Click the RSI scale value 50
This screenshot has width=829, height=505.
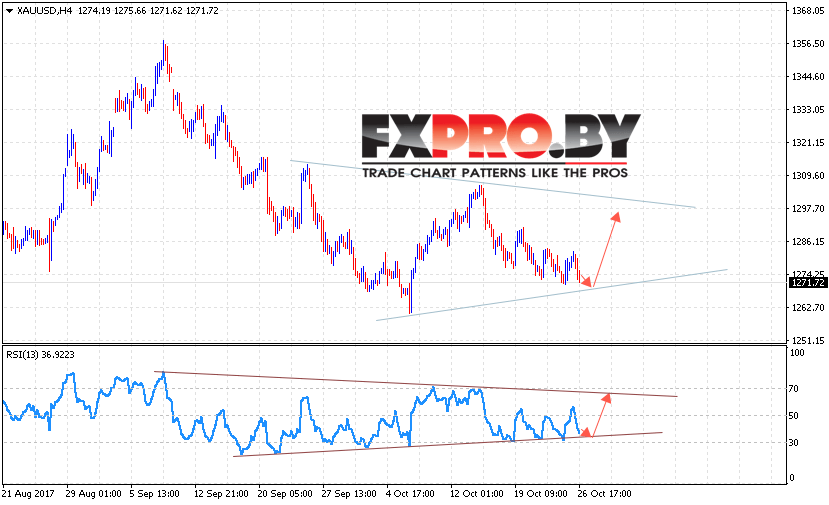[794, 416]
